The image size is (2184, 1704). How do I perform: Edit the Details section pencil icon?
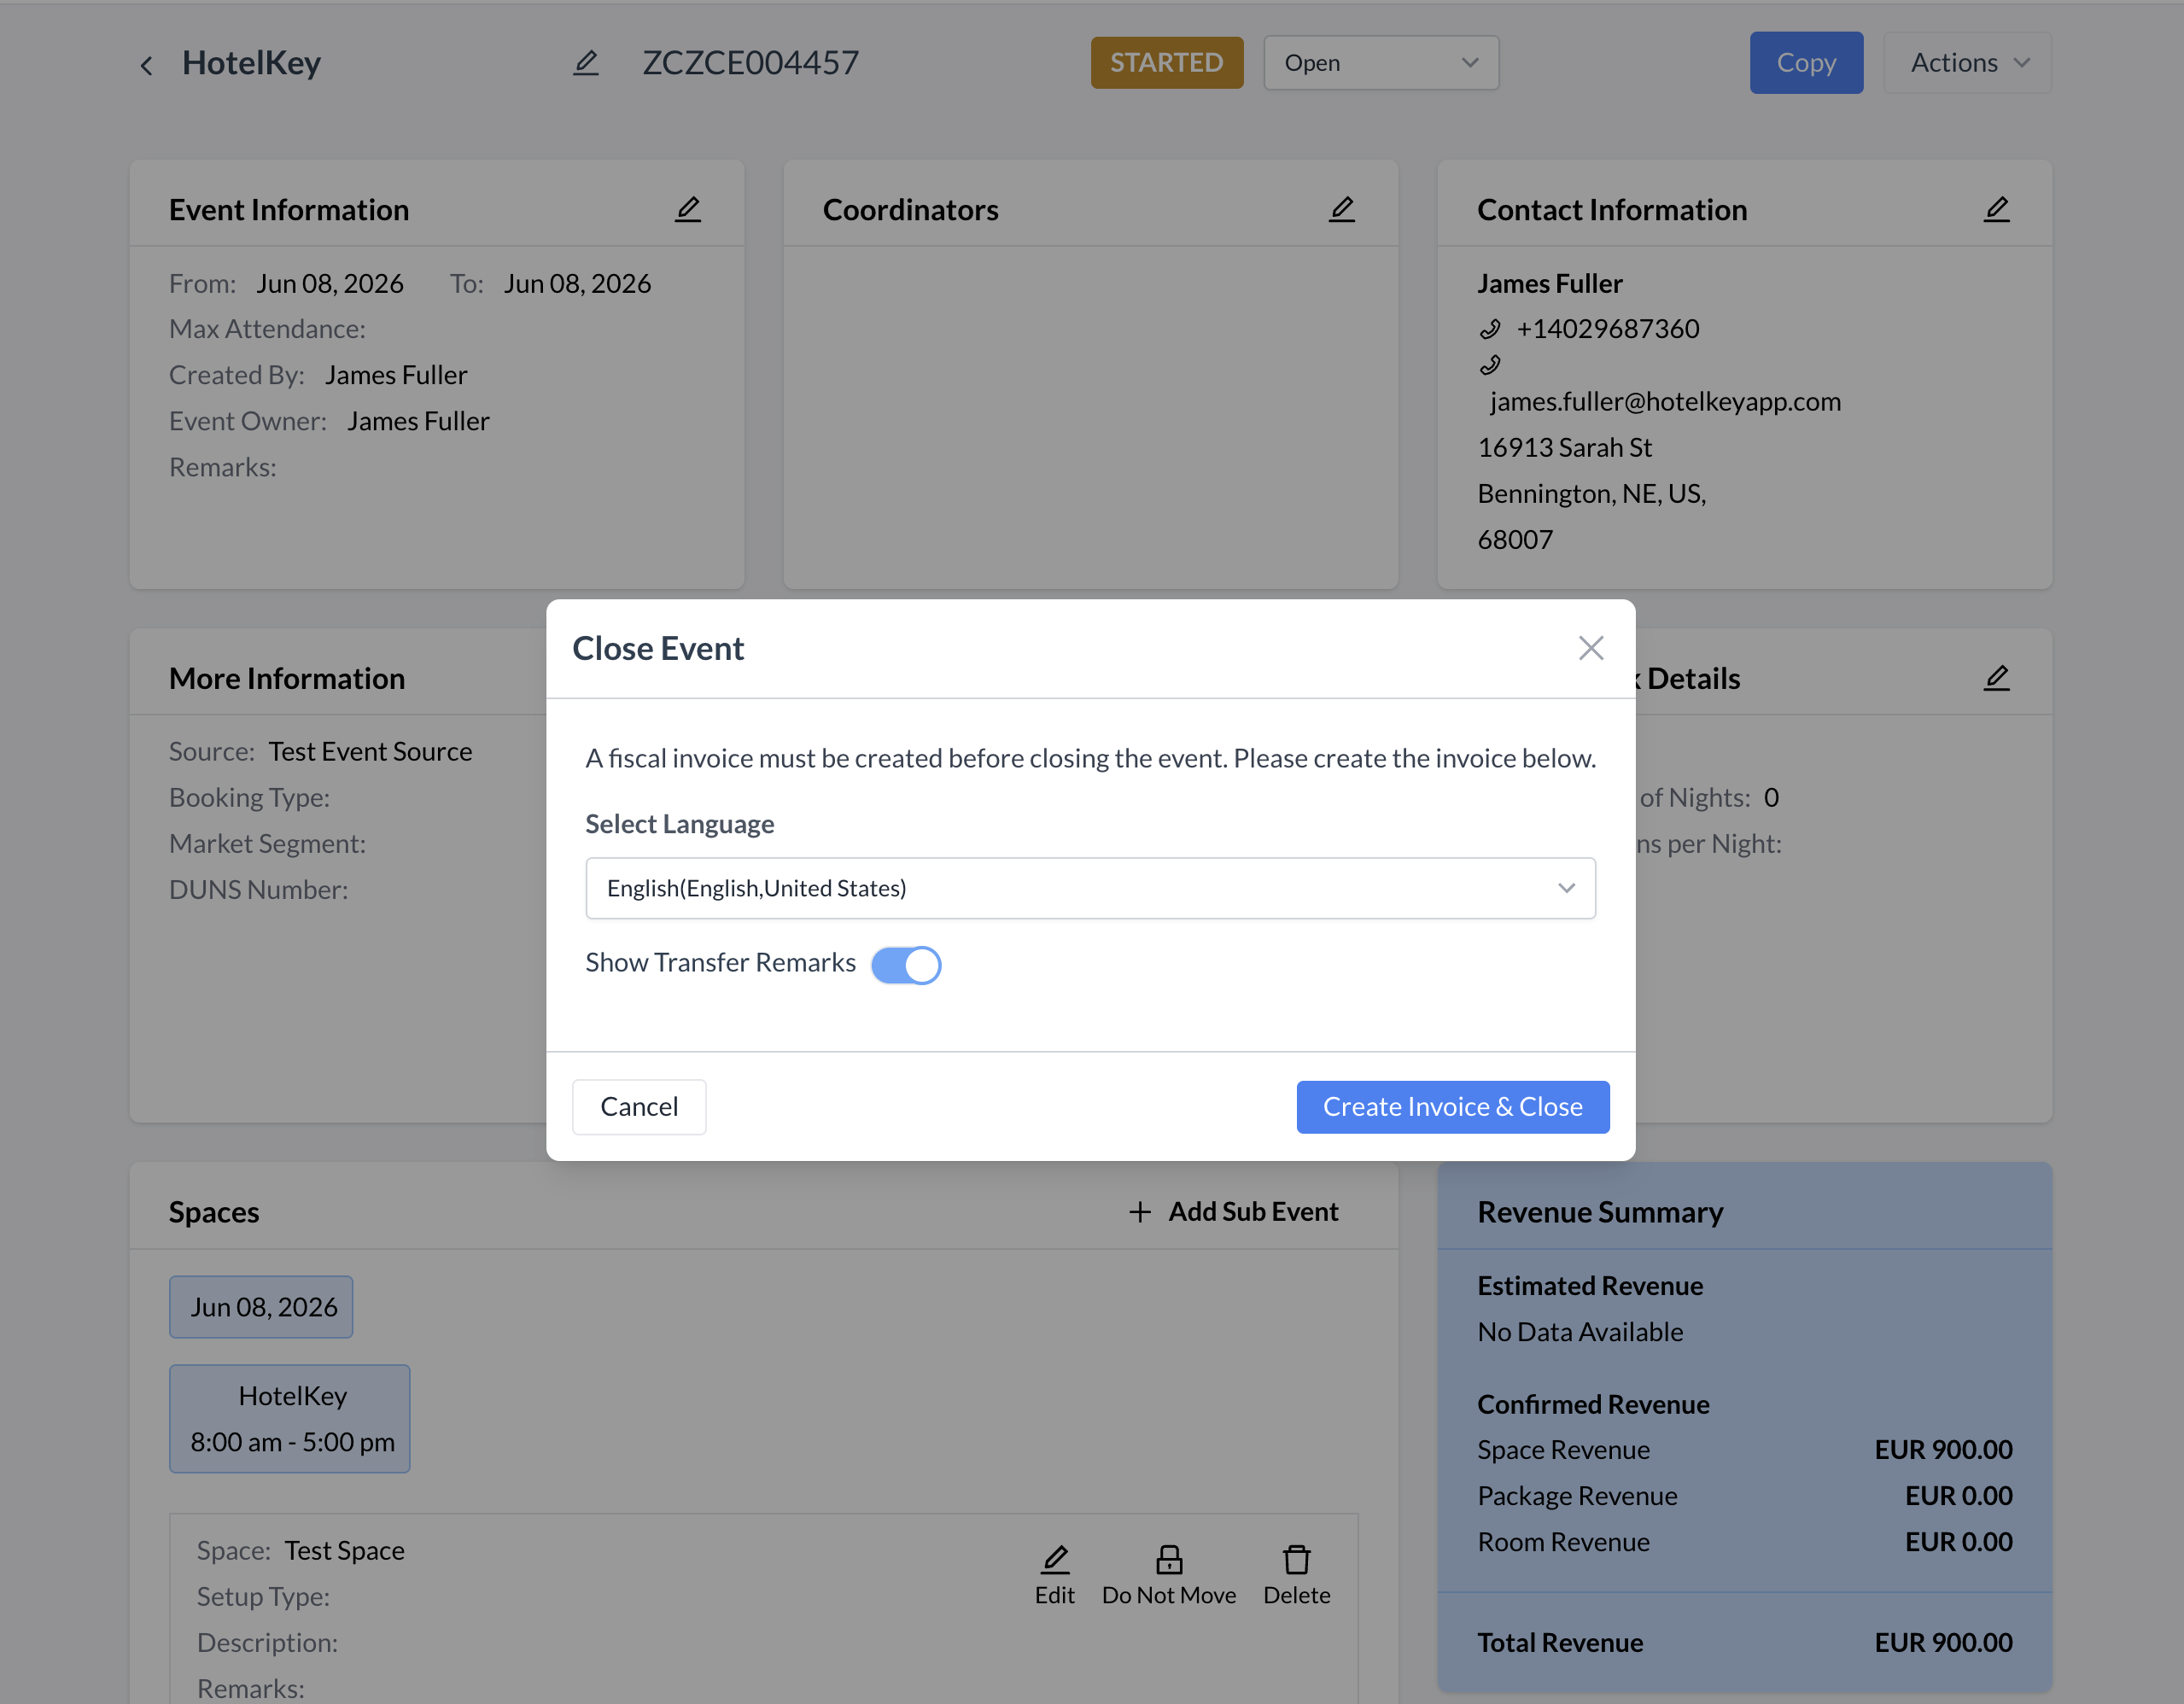[1997, 678]
